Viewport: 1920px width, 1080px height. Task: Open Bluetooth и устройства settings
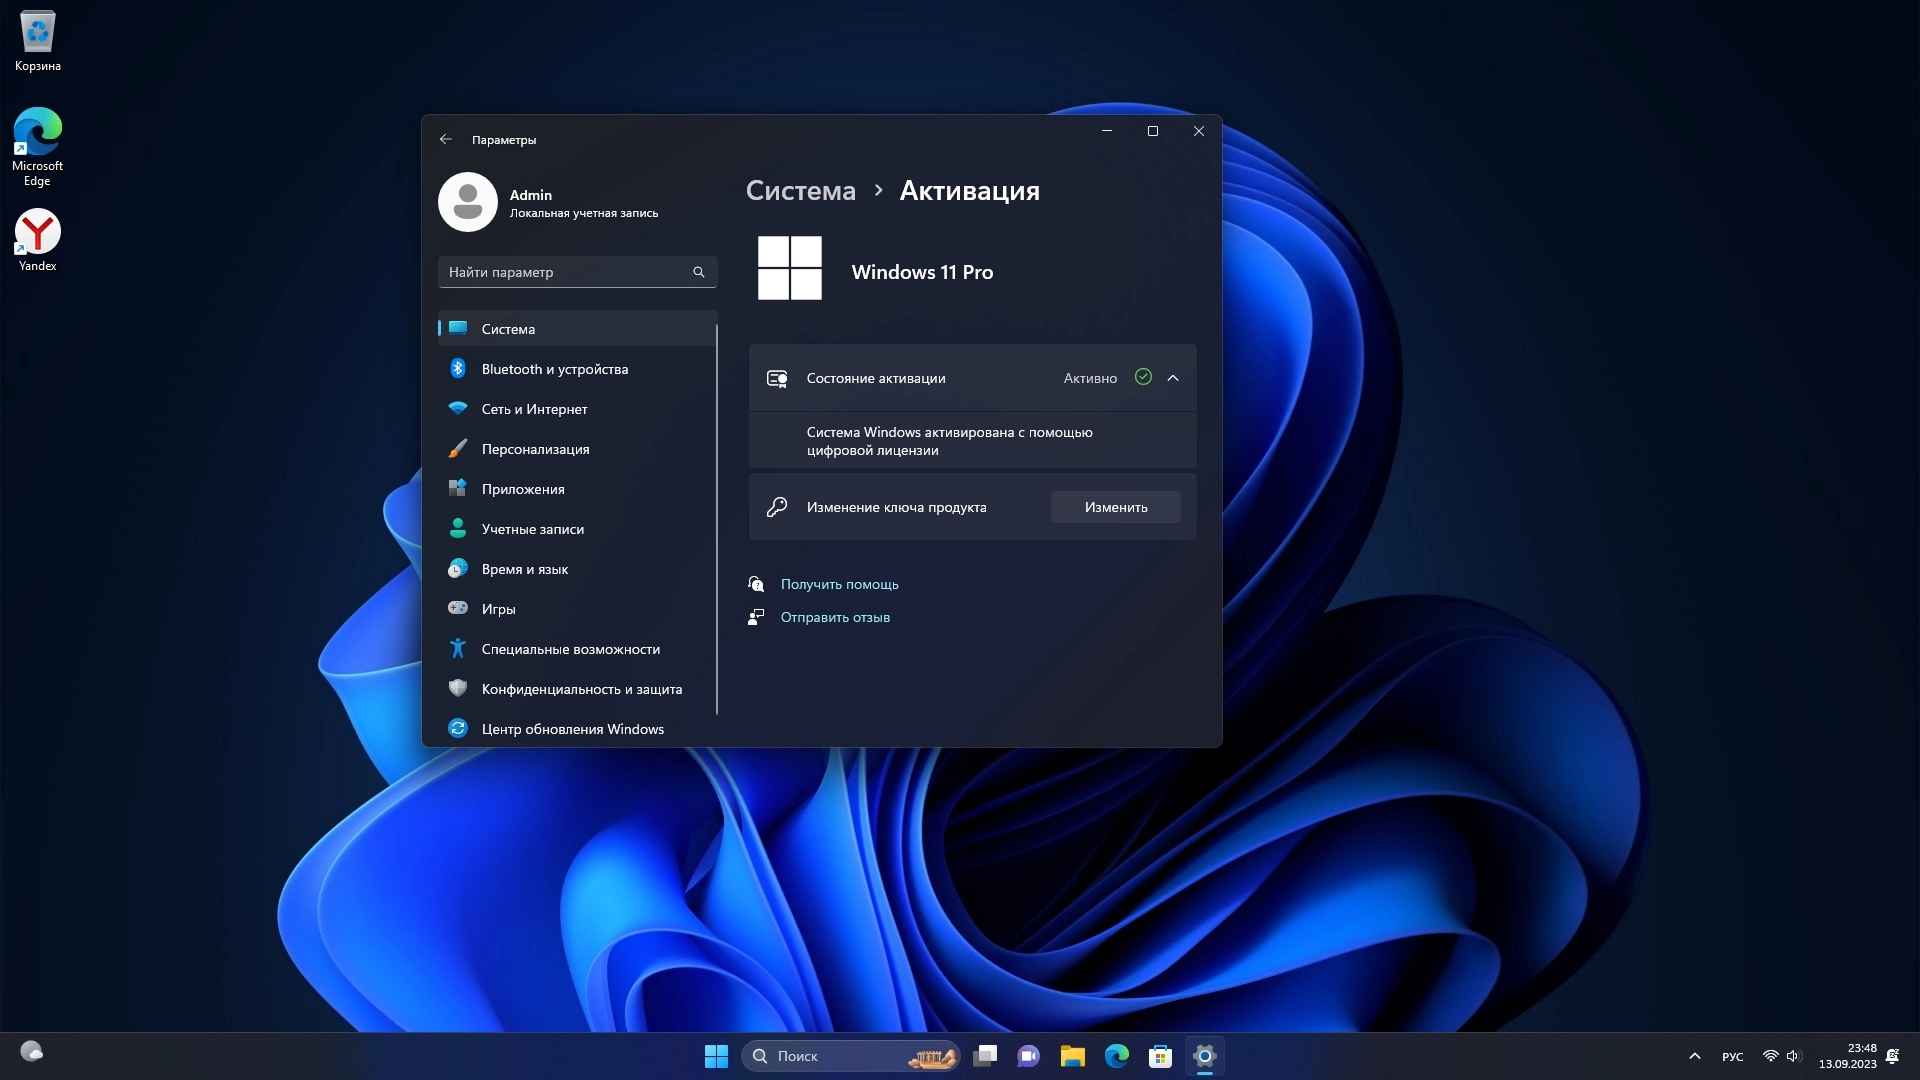pyautogui.click(x=554, y=369)
